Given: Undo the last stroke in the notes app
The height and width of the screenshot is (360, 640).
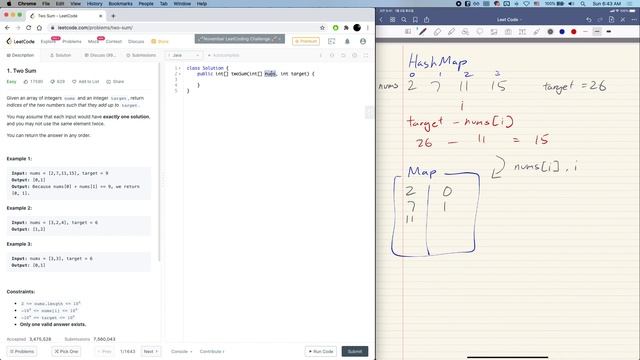Looking at the screenshot, I should click(x=589, y=20).
